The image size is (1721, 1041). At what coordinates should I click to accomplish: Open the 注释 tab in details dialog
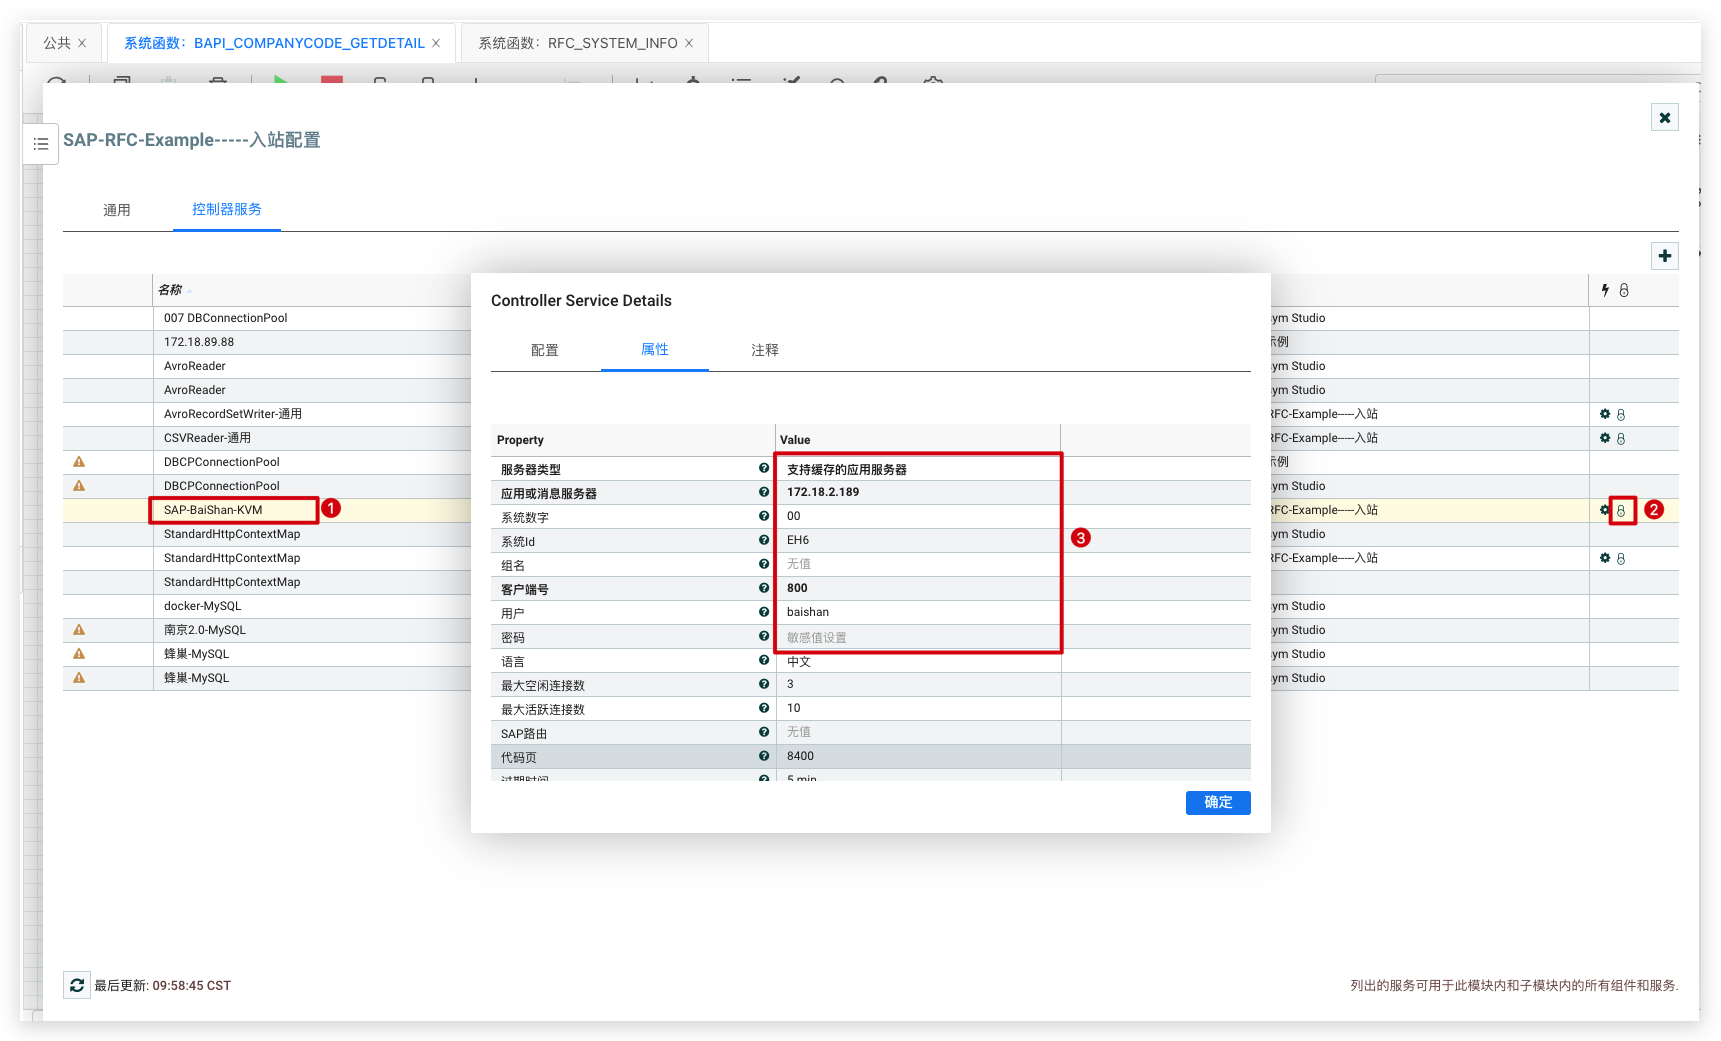[765, 350]
